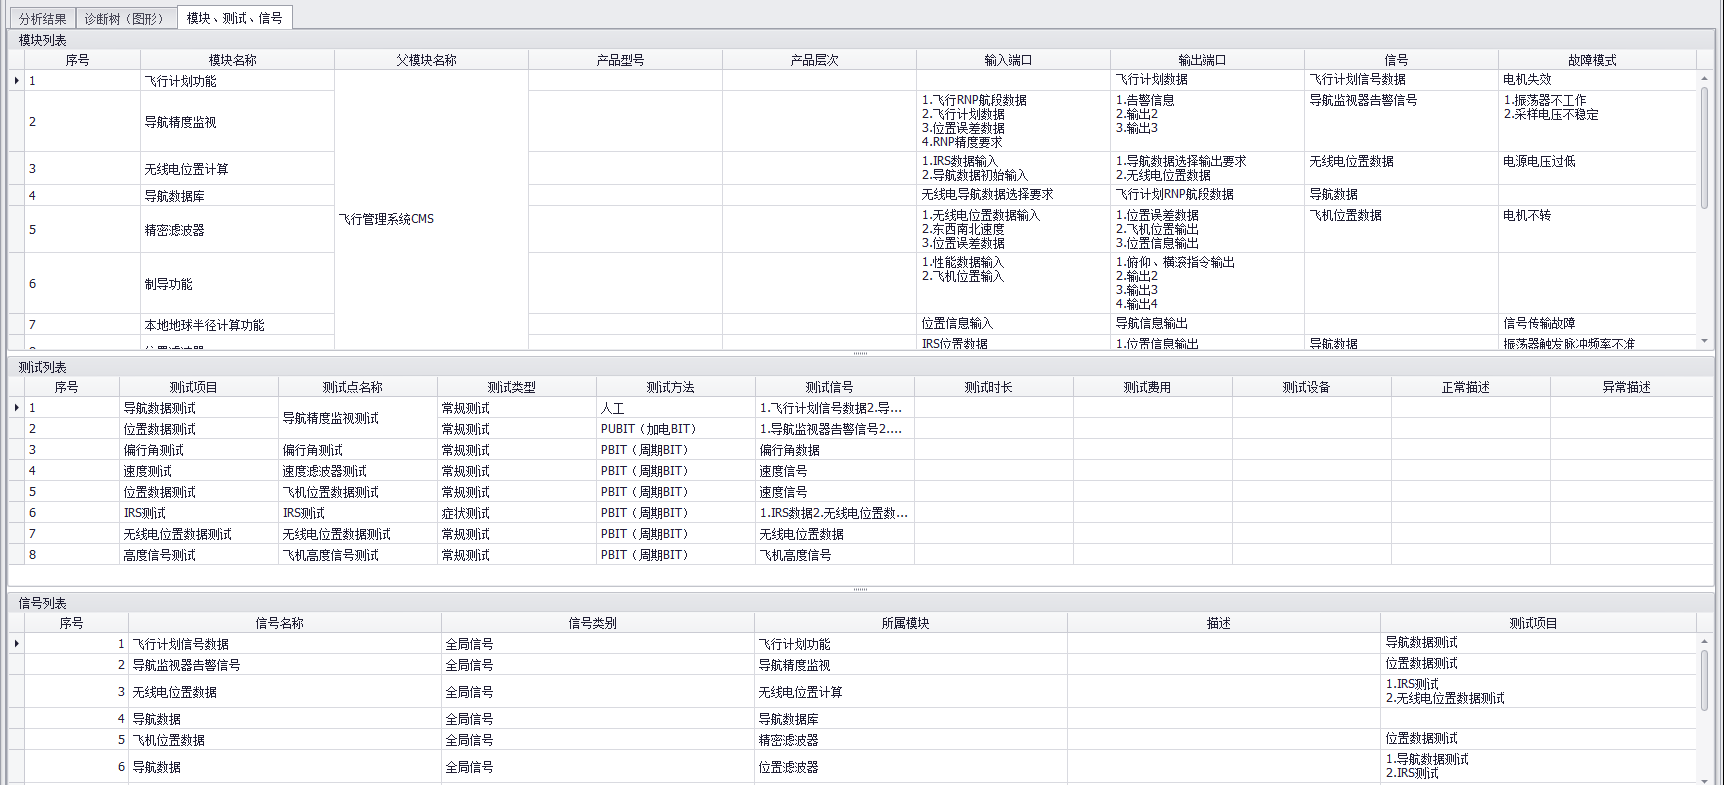Click the PUBIT（加电BIT）test method cell
The height and width of the screenshot is (785, 1724).
point(648,429)
